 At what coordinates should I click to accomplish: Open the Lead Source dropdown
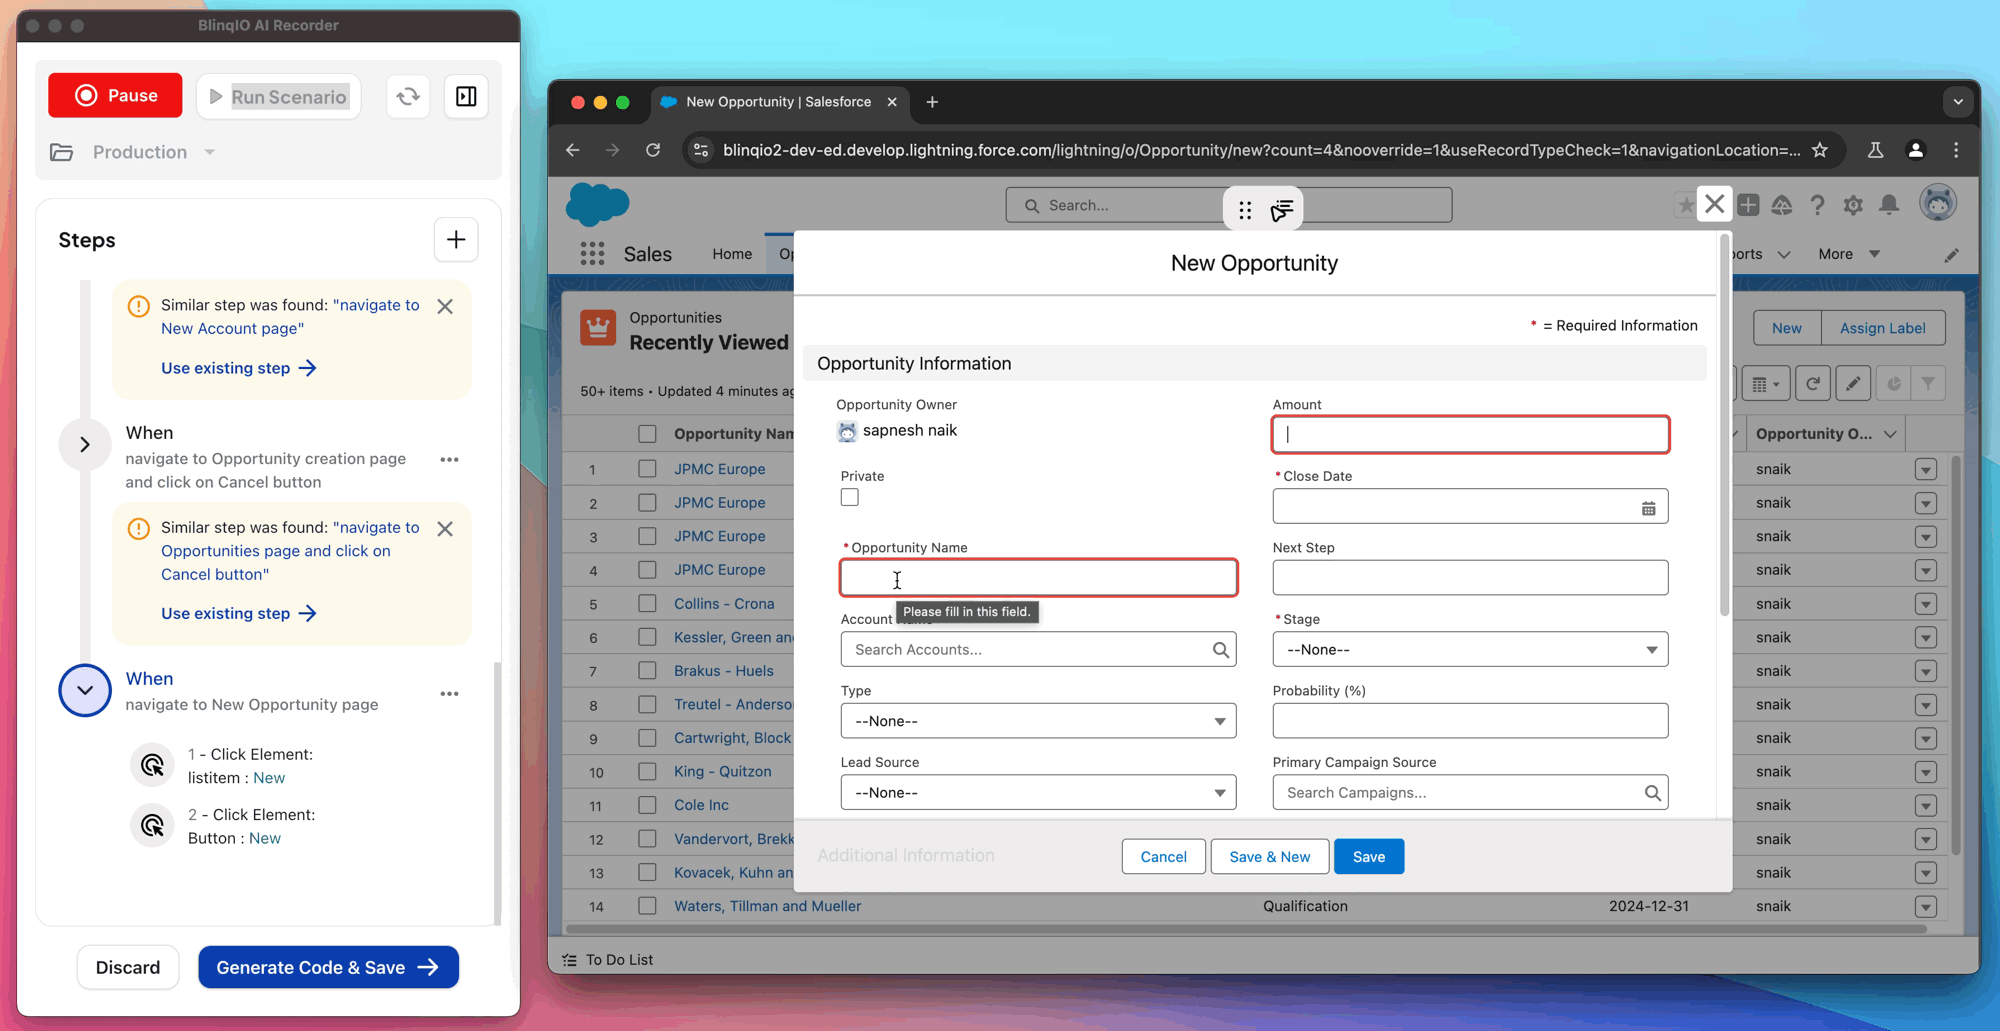click(1038, 793)
